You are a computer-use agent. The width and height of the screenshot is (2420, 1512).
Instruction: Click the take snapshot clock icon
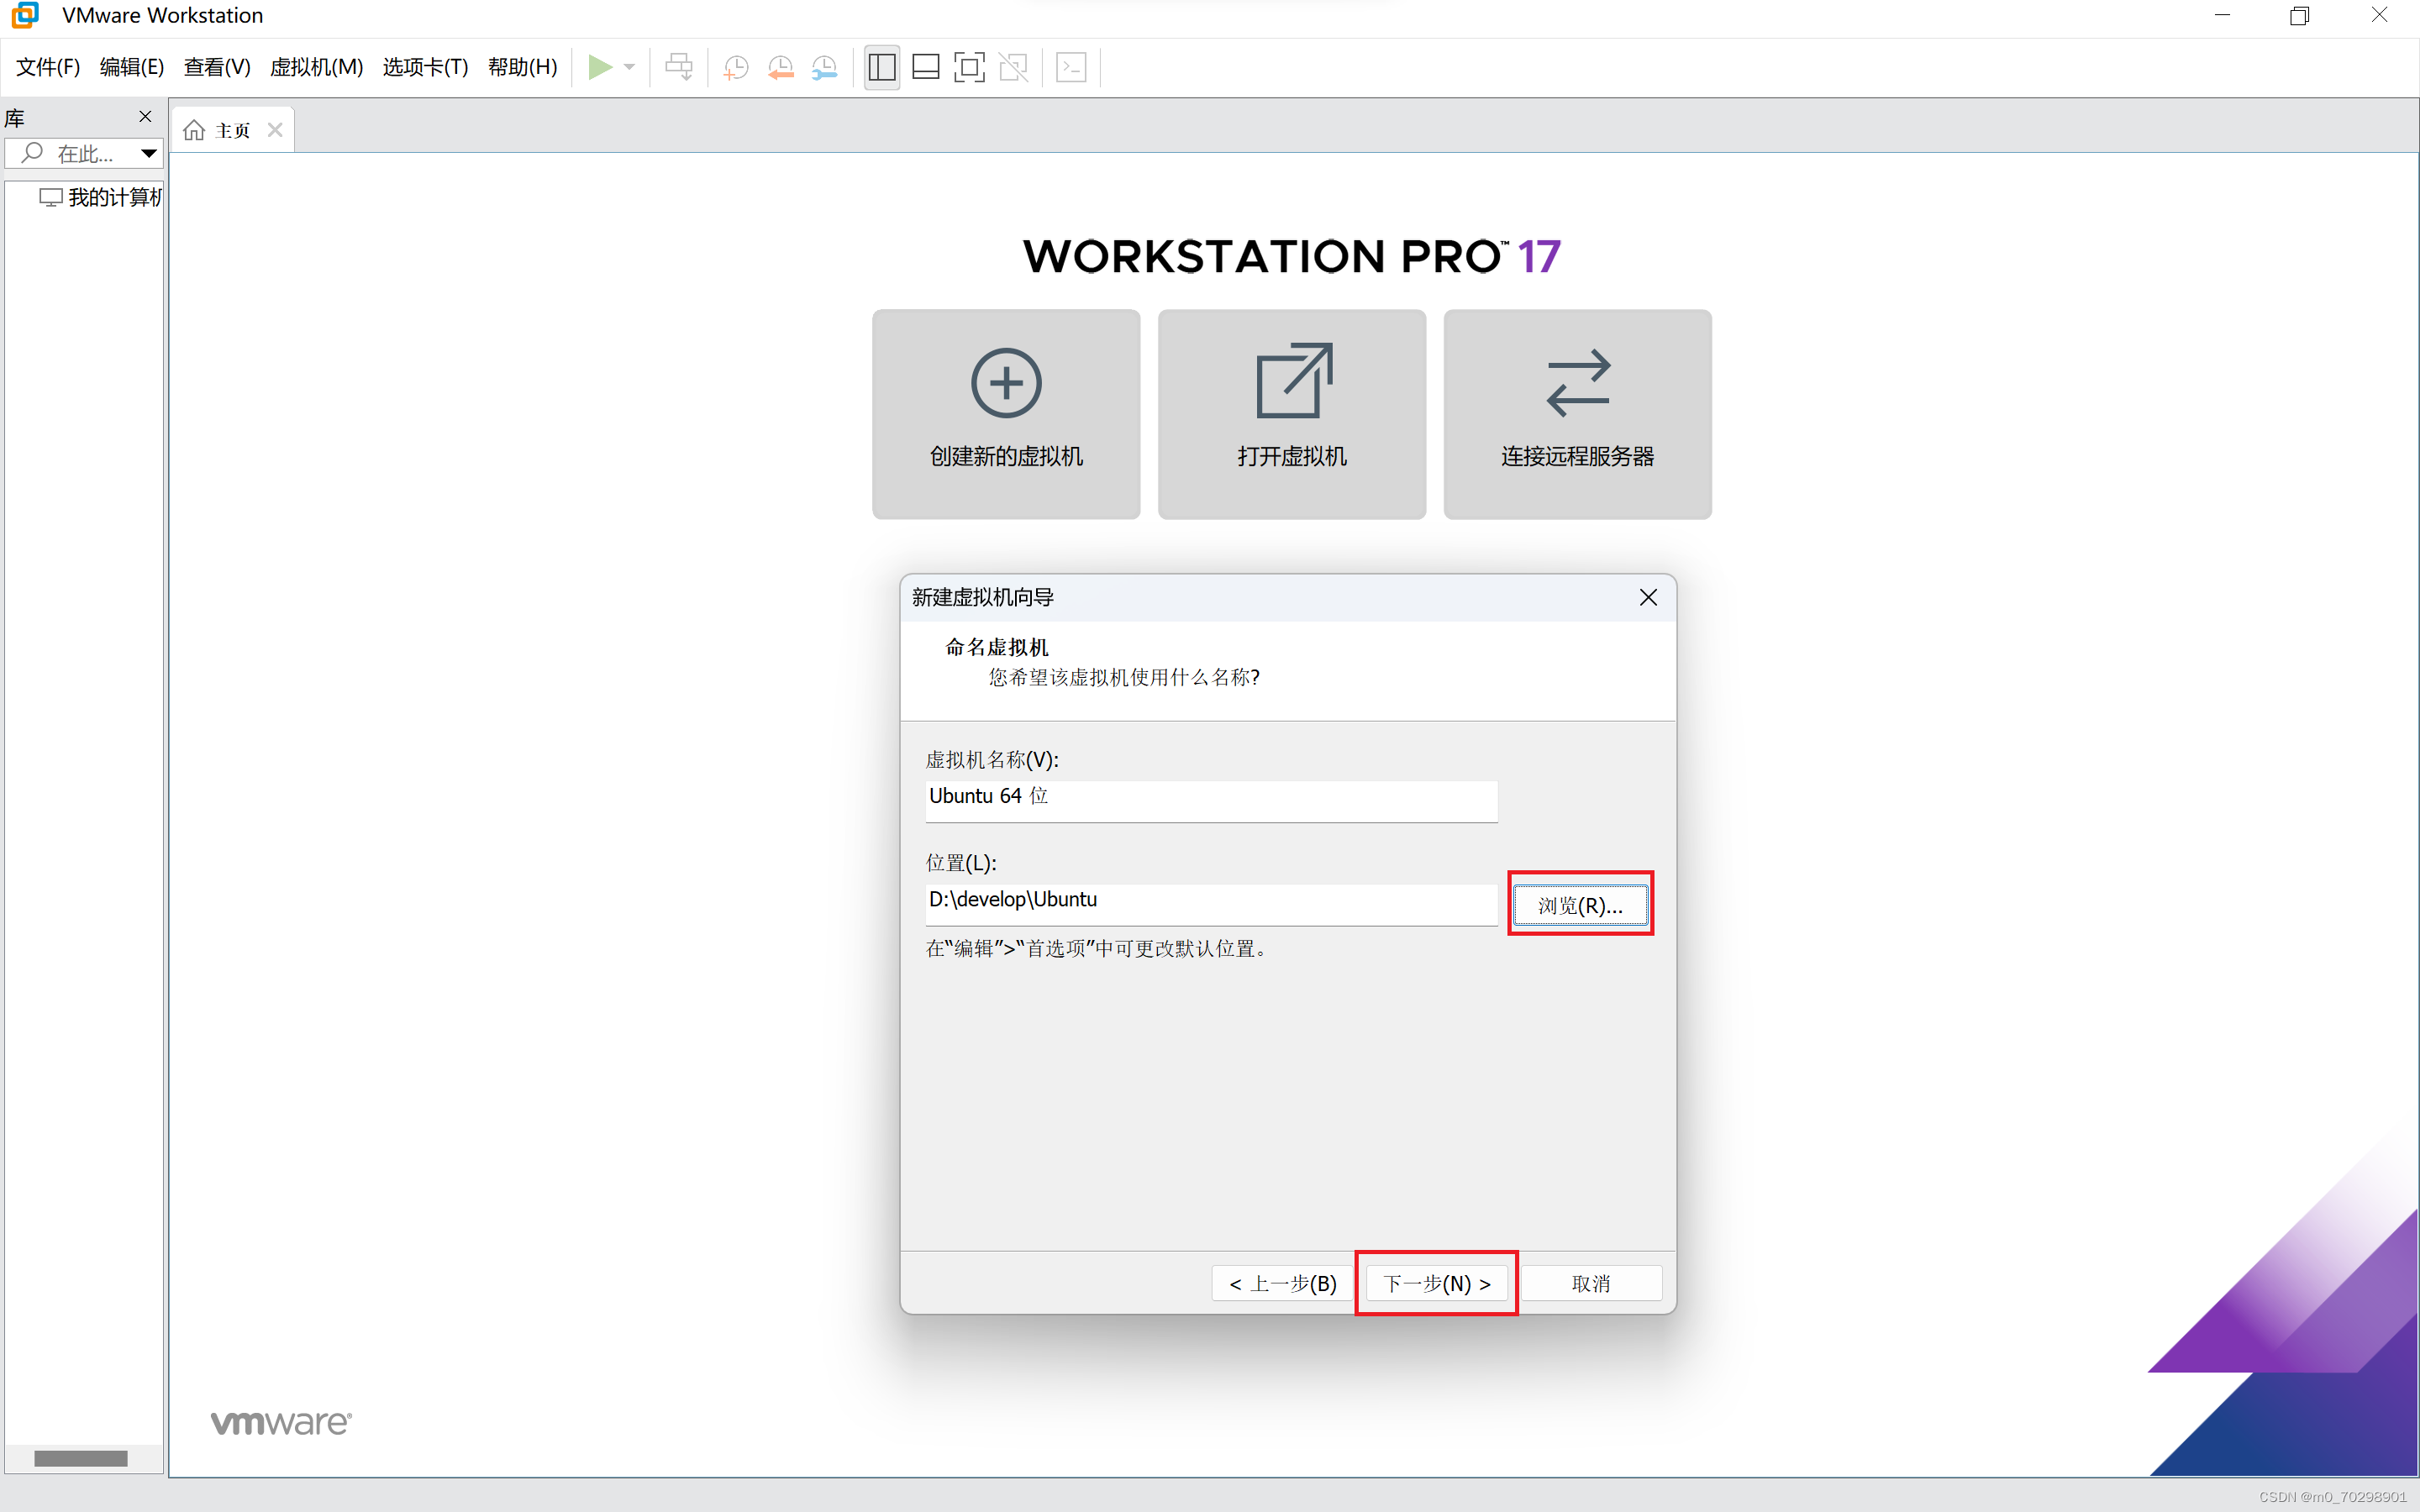pos(736,67)
